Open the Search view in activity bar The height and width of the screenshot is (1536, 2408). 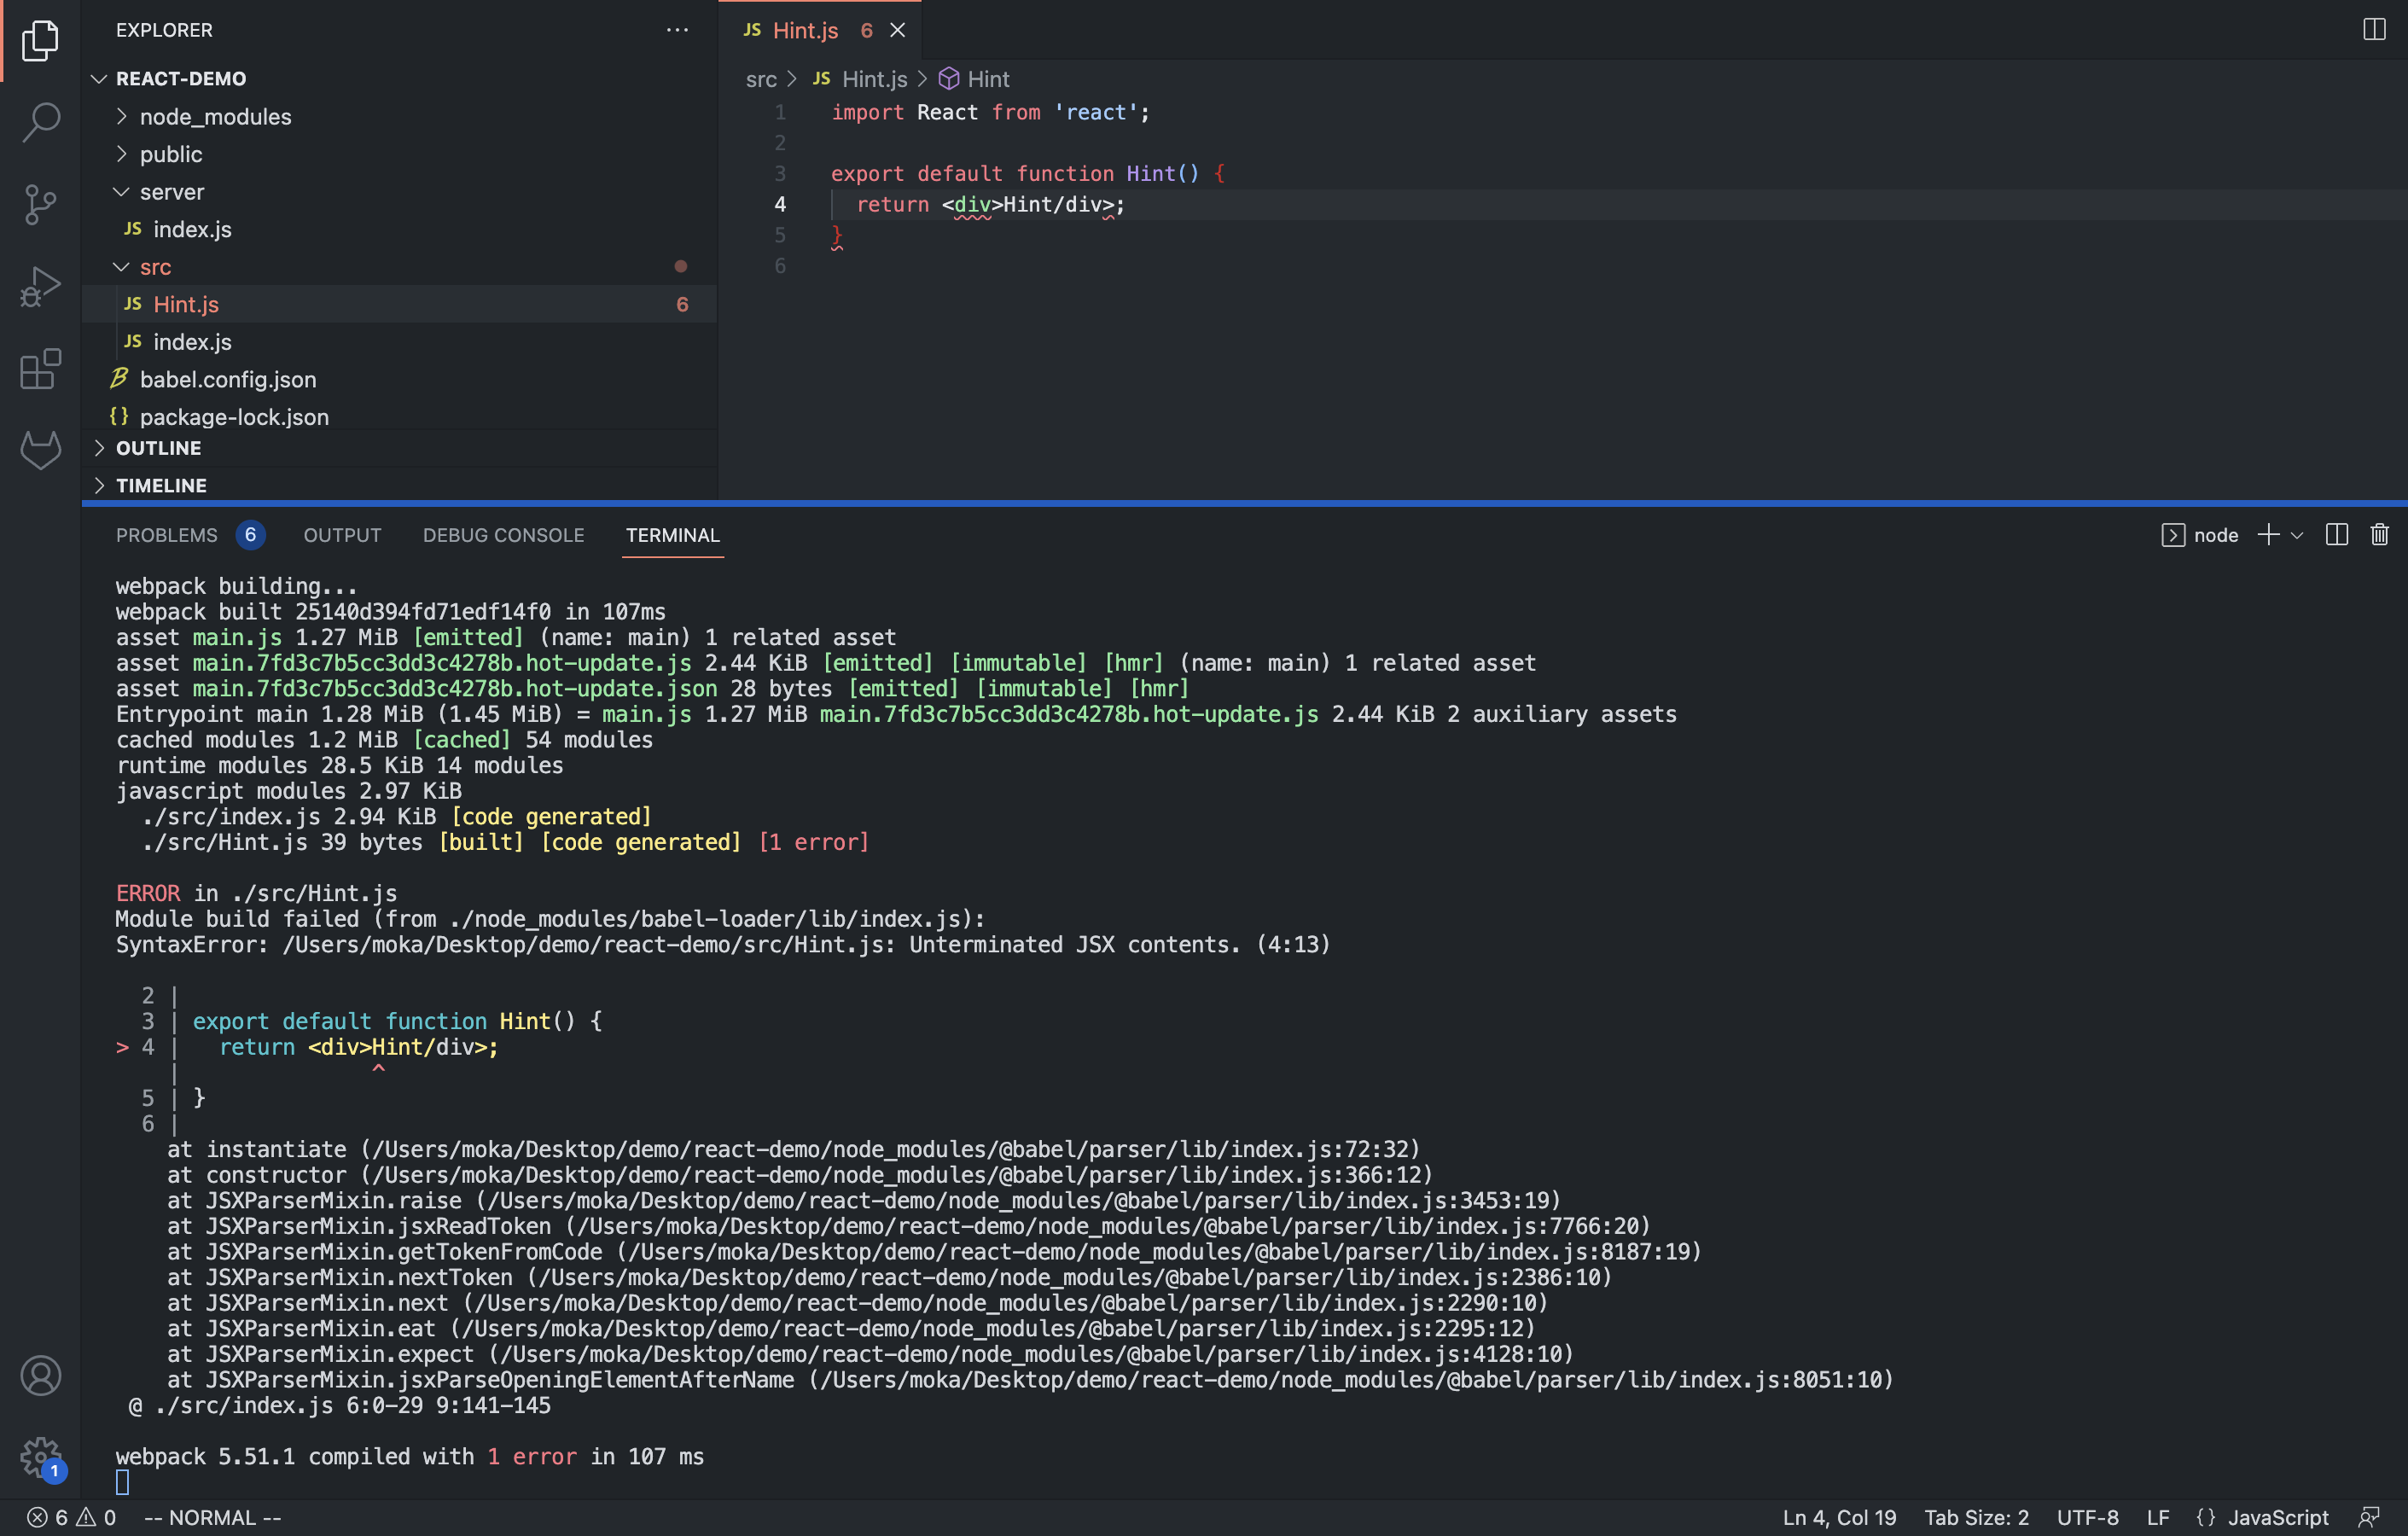(40, 122)
